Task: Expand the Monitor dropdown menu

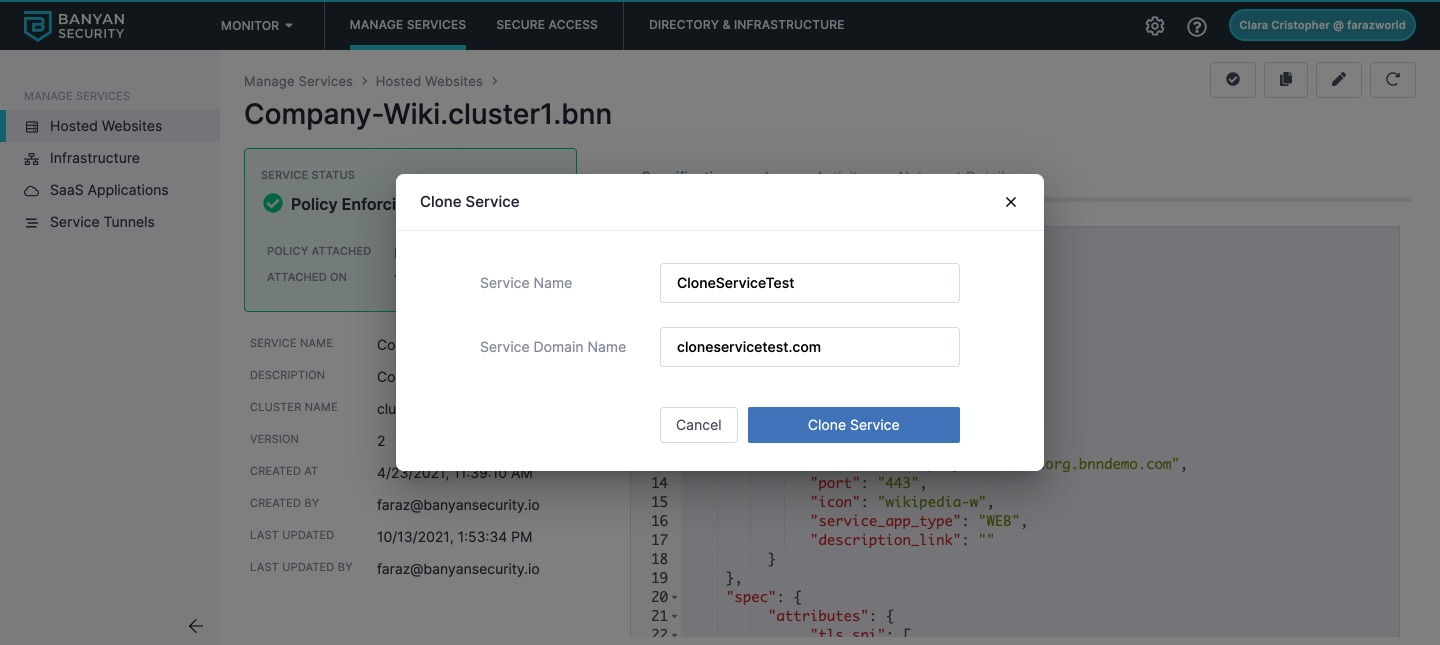Action: [257, 25]
